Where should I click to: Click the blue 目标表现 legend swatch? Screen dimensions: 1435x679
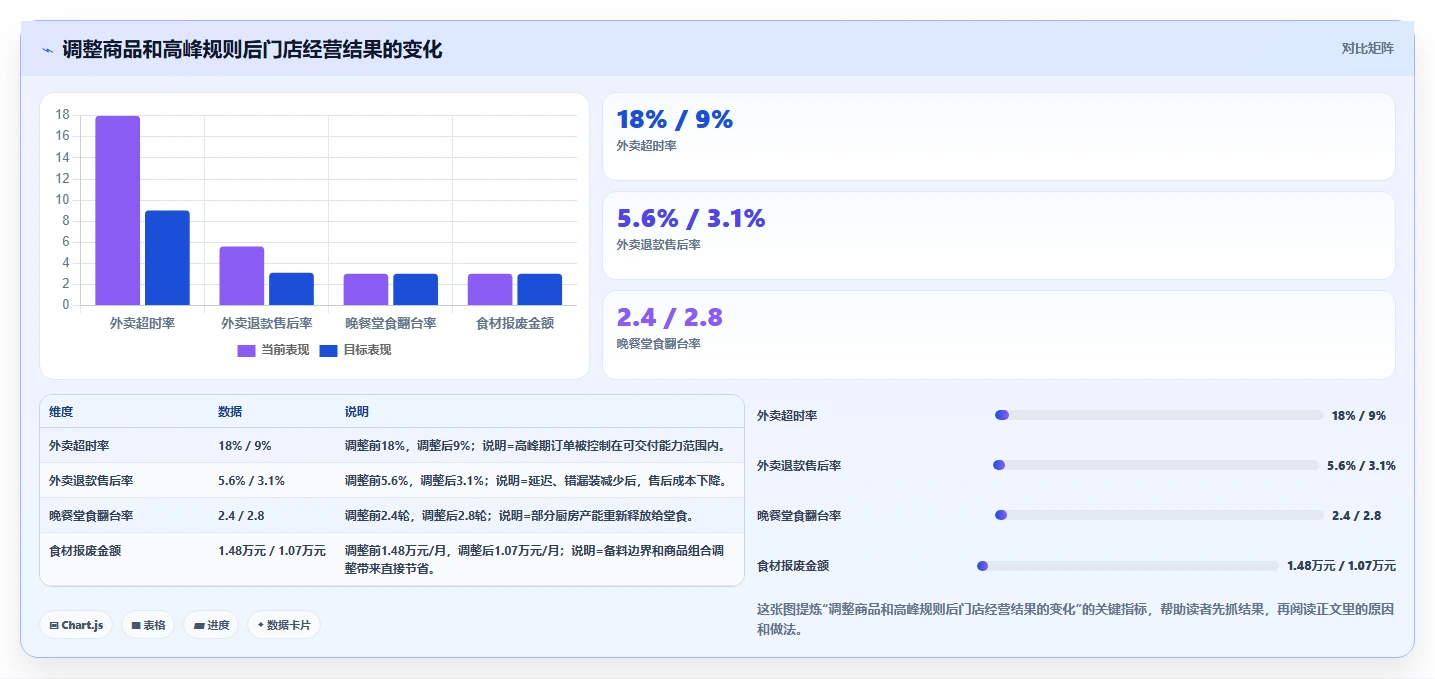click(x=328, y=350)
